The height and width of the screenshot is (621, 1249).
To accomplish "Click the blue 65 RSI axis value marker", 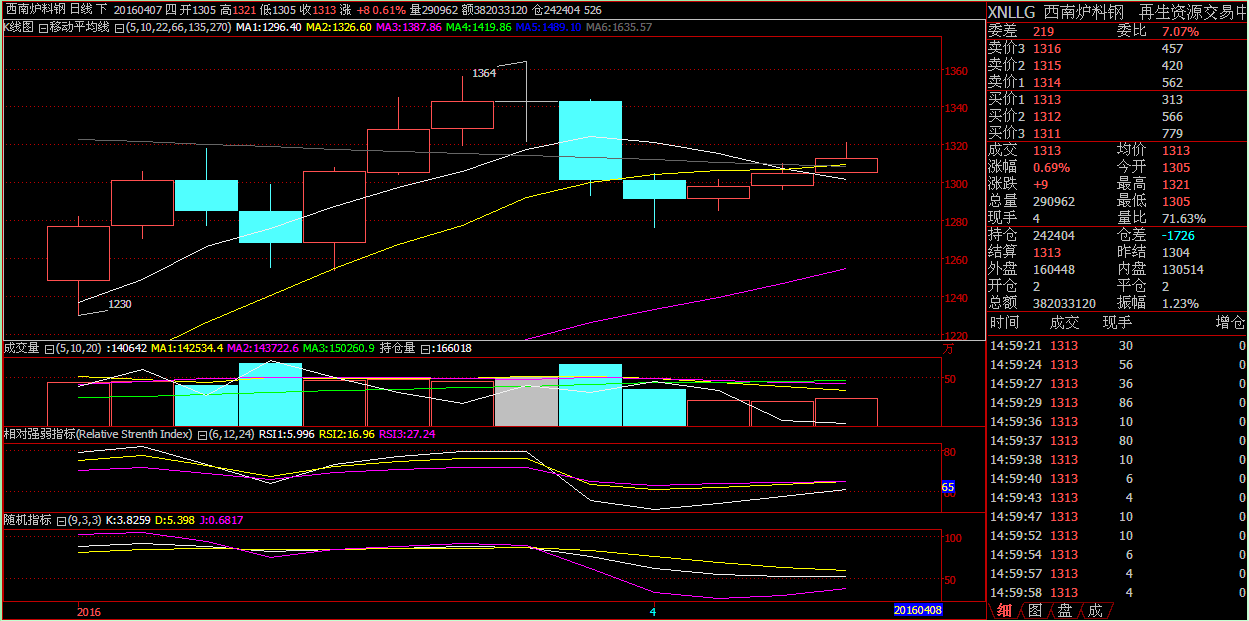I will click(948, 487).
